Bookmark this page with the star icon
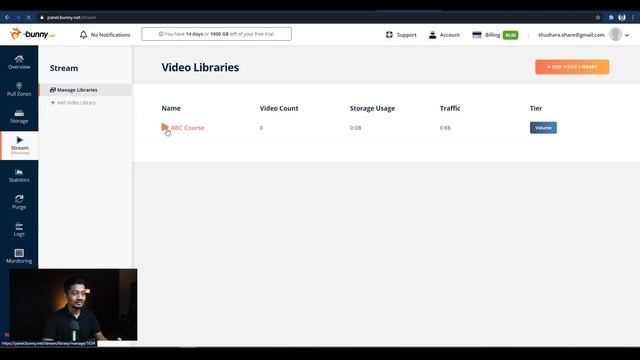Viewport: 640px width, 360px height. tap(598, 18)
